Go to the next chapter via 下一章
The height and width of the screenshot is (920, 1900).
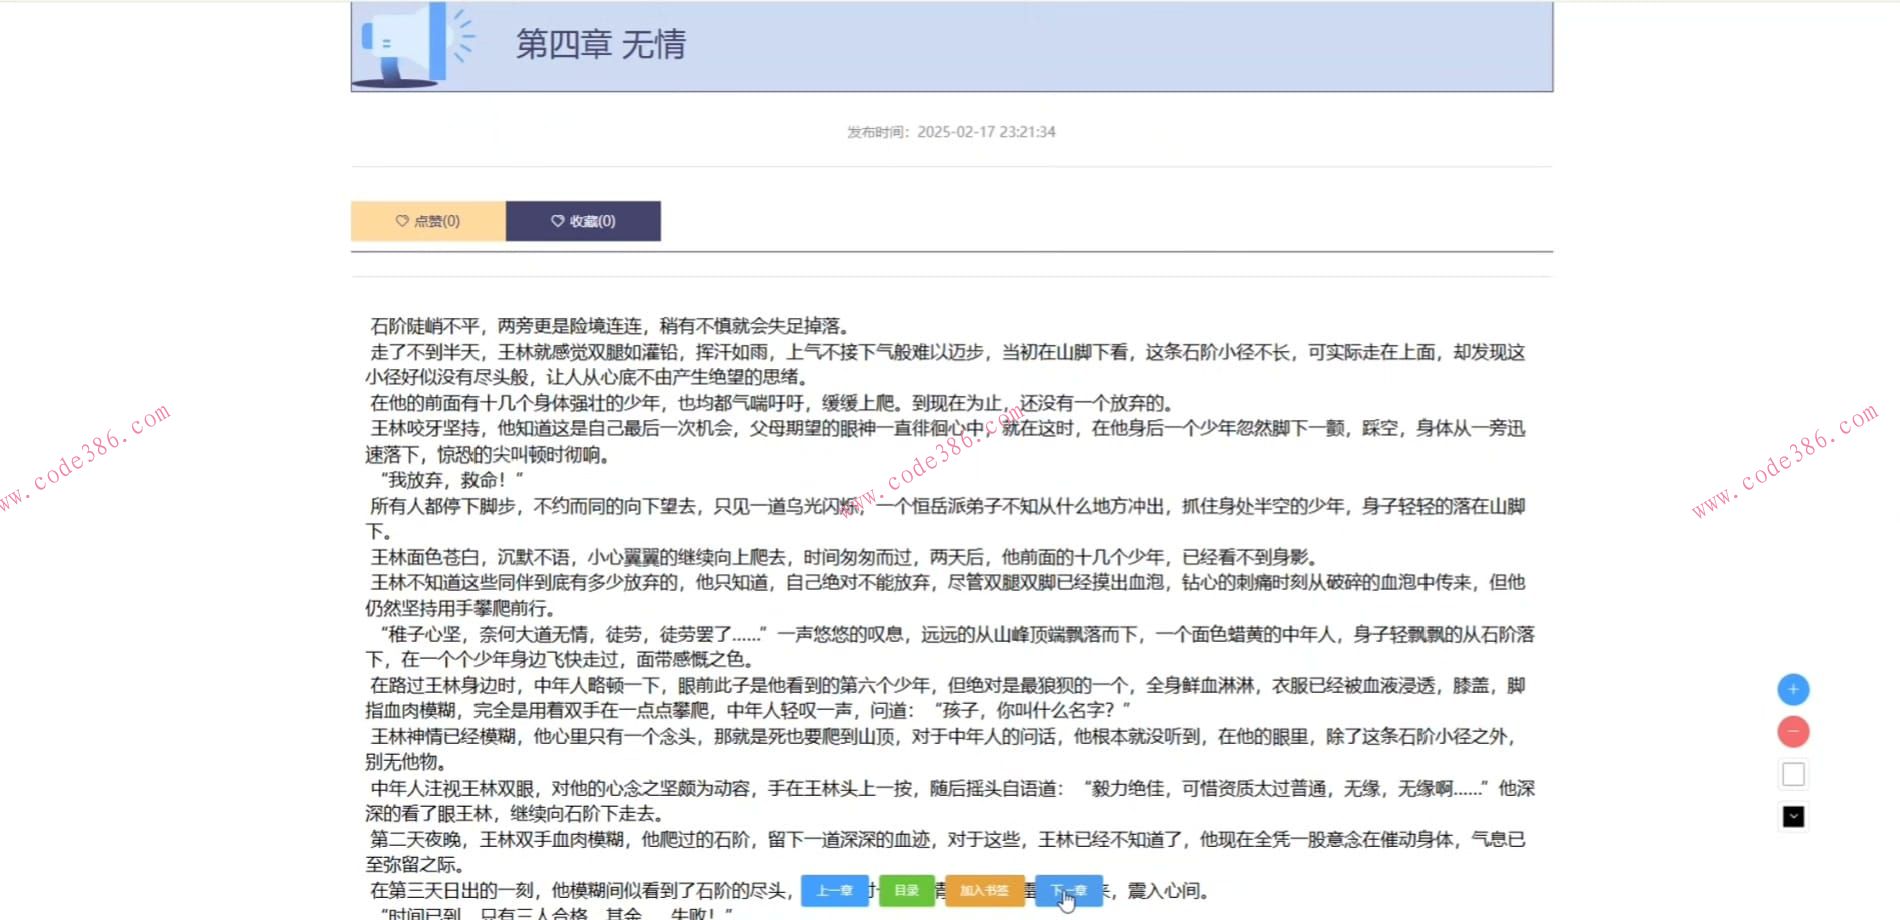tap(1067, 890)
